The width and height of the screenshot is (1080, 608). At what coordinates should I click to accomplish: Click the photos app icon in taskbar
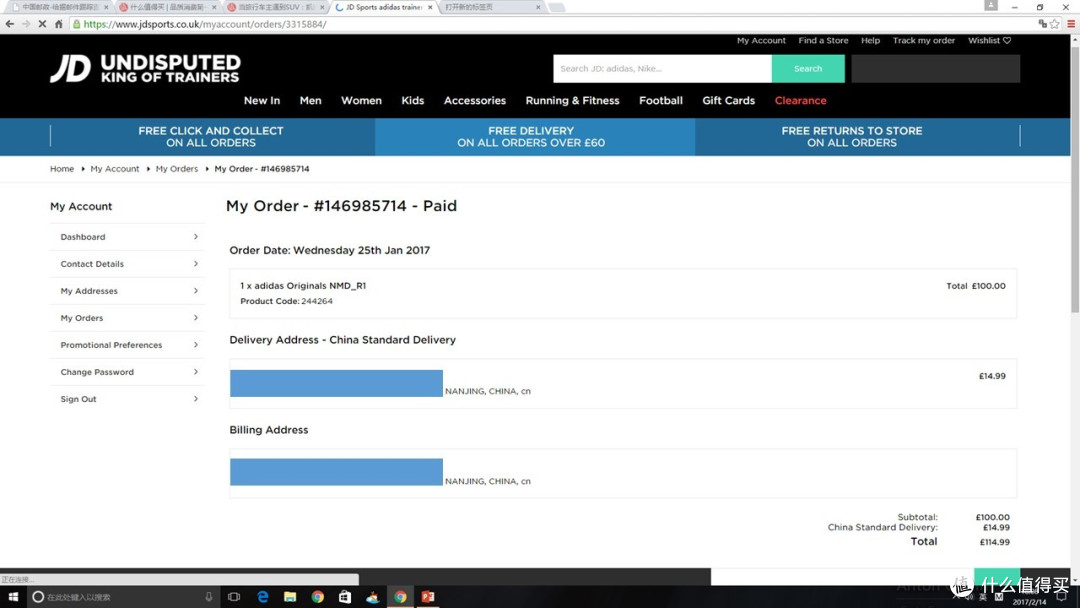point(373,597)
